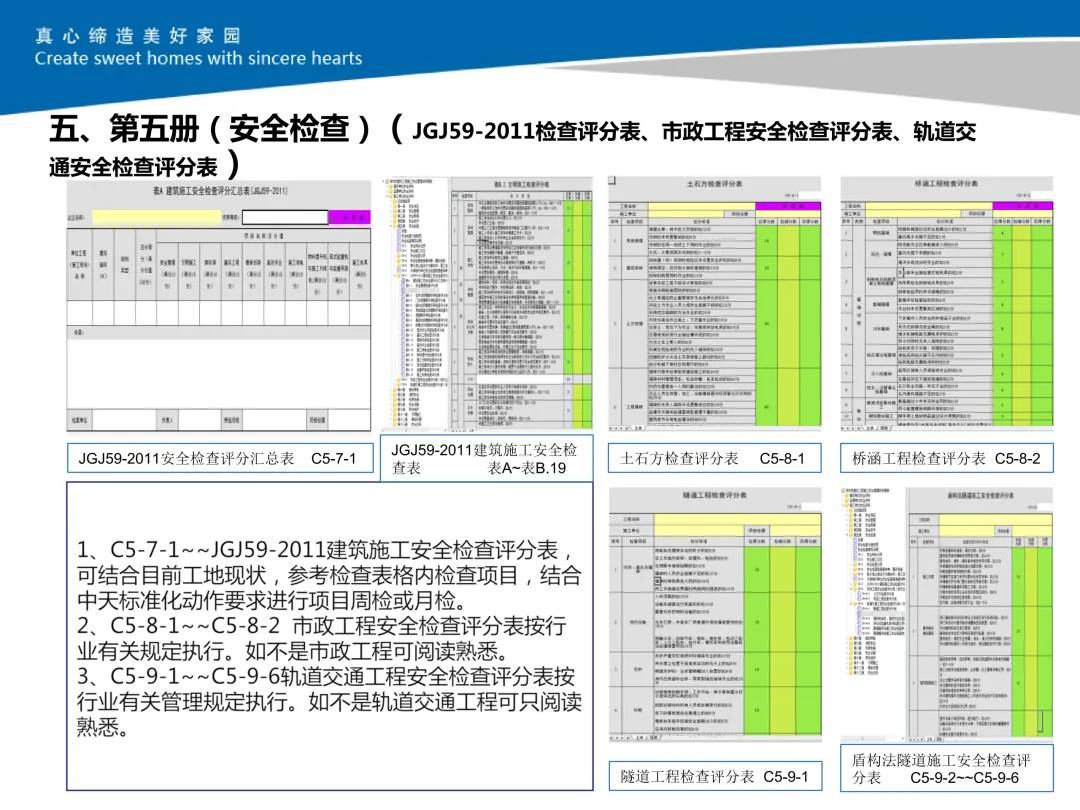Select the 土石方检查评分表 spreadsheet thumbnail

(715, 304)
